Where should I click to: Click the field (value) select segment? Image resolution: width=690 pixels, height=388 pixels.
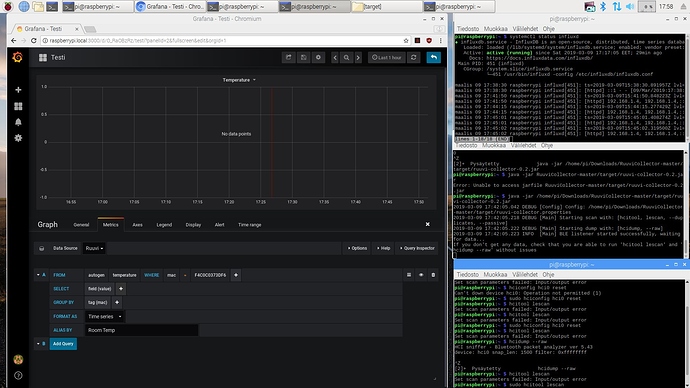[99, 289]
